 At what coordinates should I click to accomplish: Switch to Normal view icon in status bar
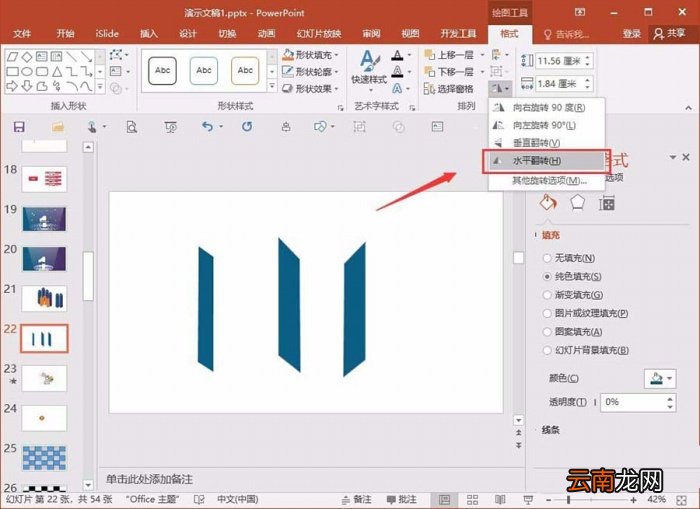pos(444,500)
